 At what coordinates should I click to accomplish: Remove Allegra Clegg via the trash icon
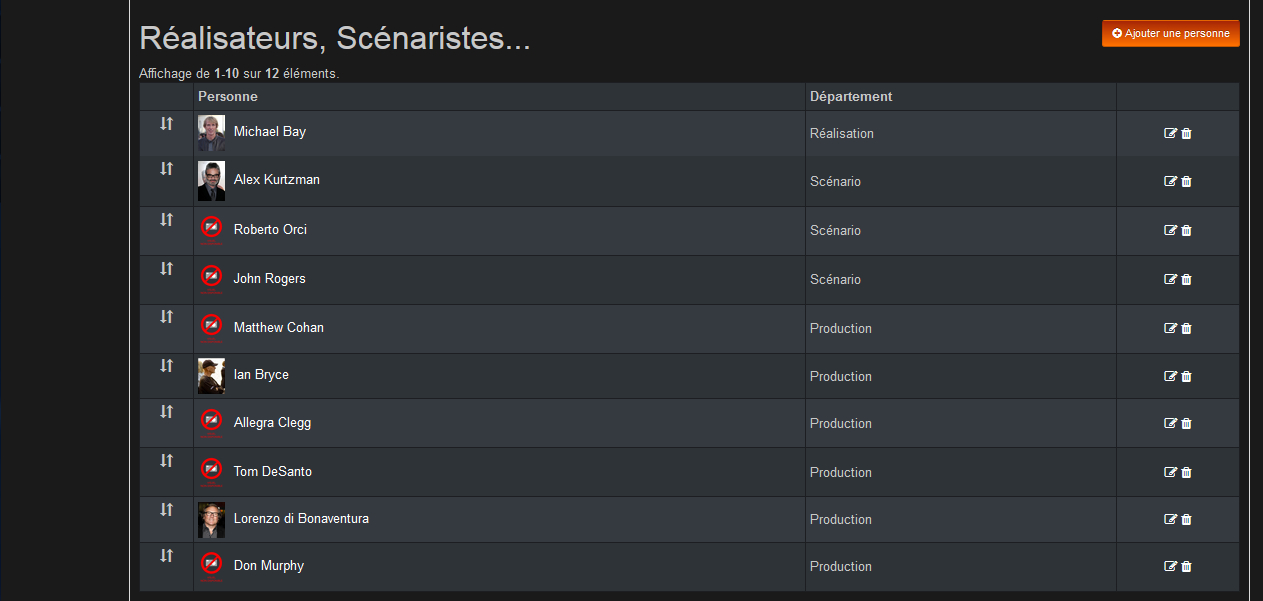coord(1186,424)
